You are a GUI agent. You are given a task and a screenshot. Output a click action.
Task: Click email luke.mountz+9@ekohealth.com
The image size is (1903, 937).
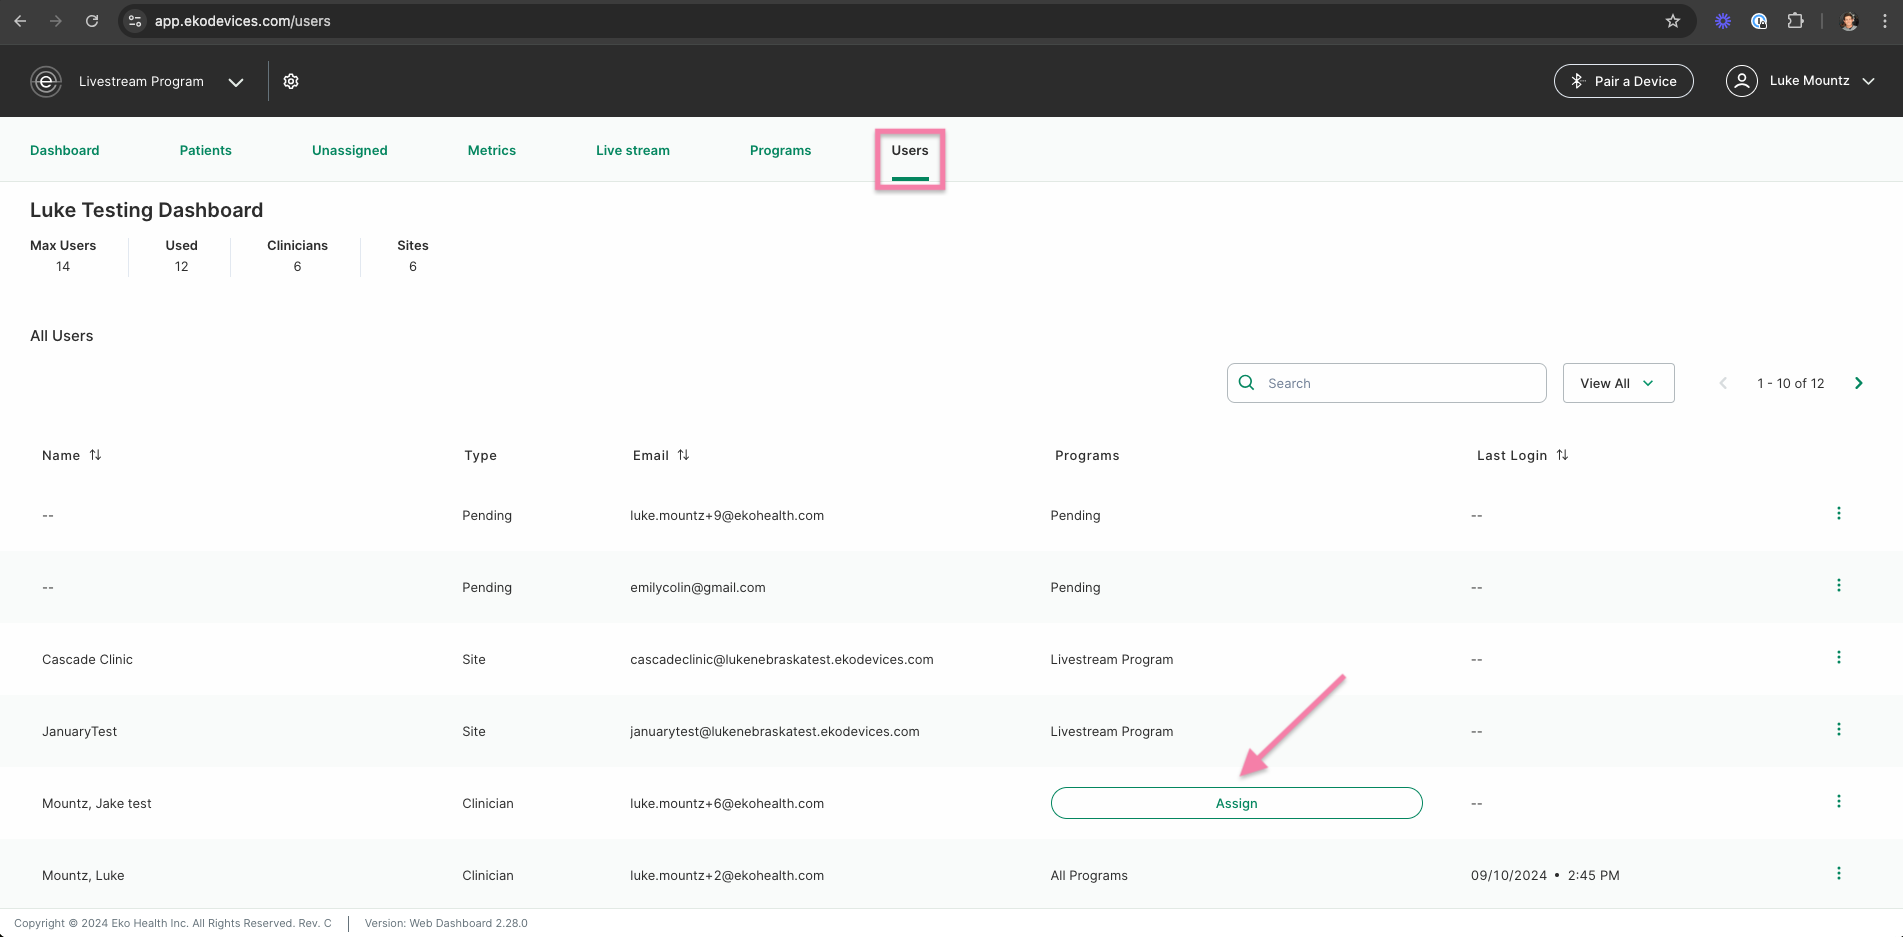[x=727, y=515]
